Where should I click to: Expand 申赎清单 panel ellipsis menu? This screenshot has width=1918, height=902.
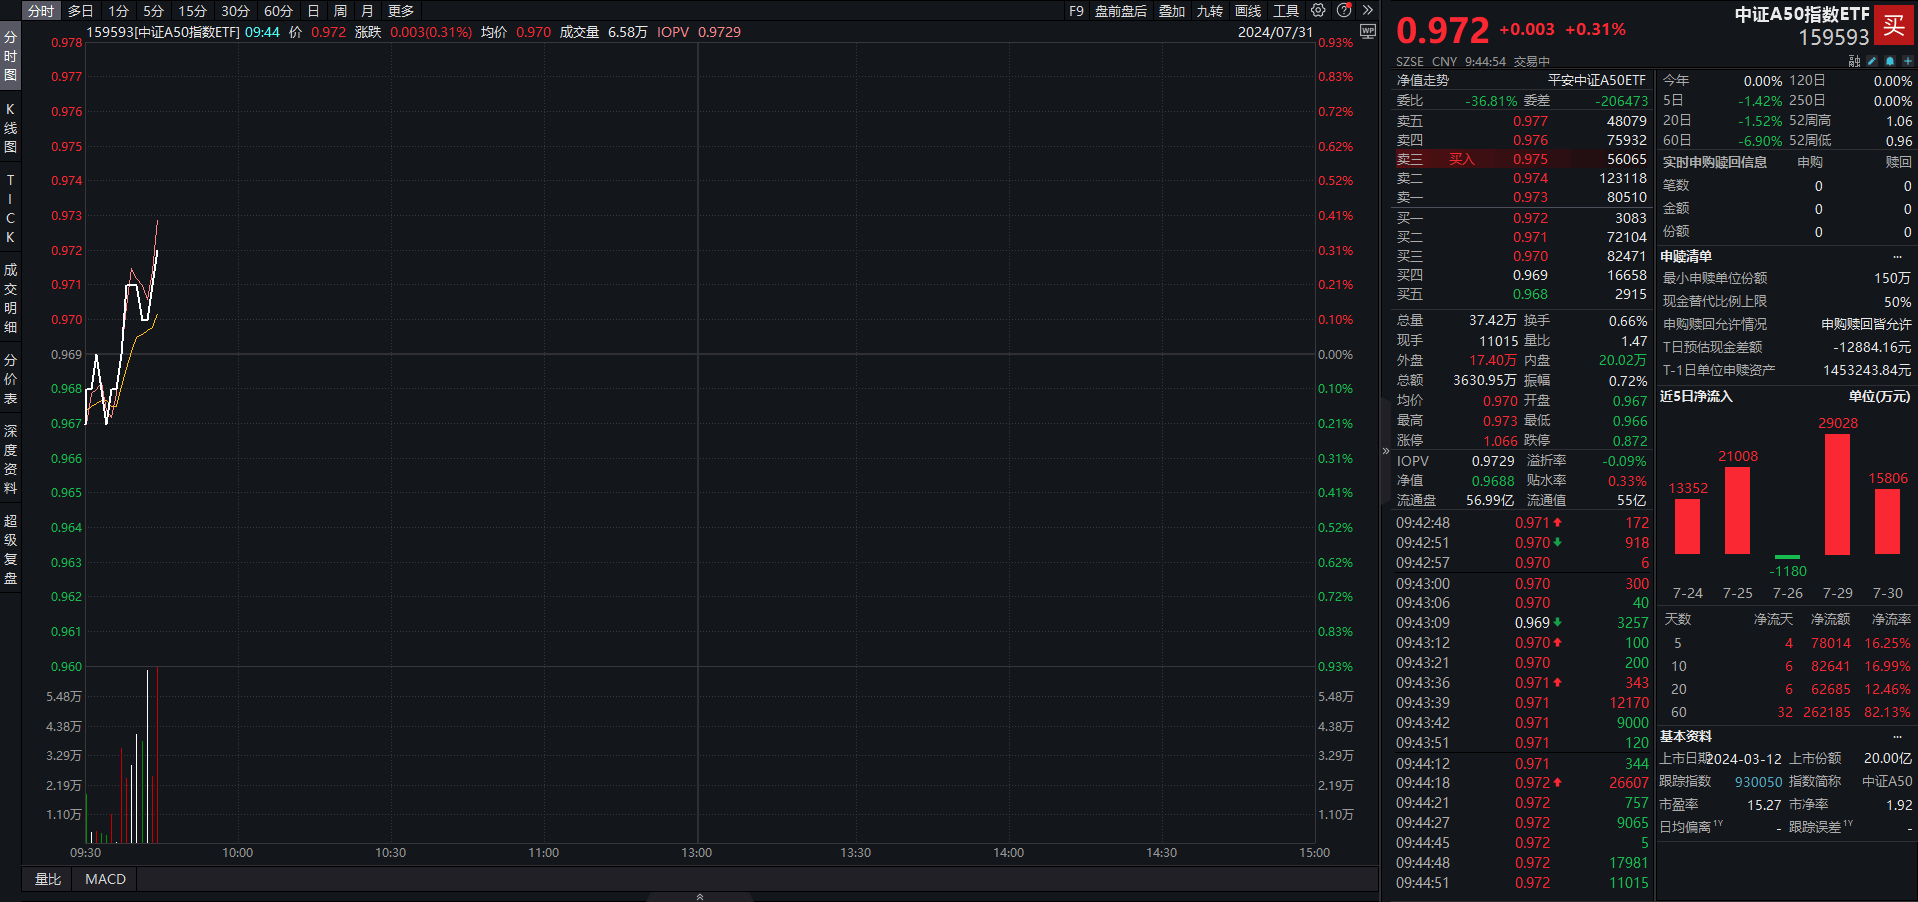tap(1897, 257)
